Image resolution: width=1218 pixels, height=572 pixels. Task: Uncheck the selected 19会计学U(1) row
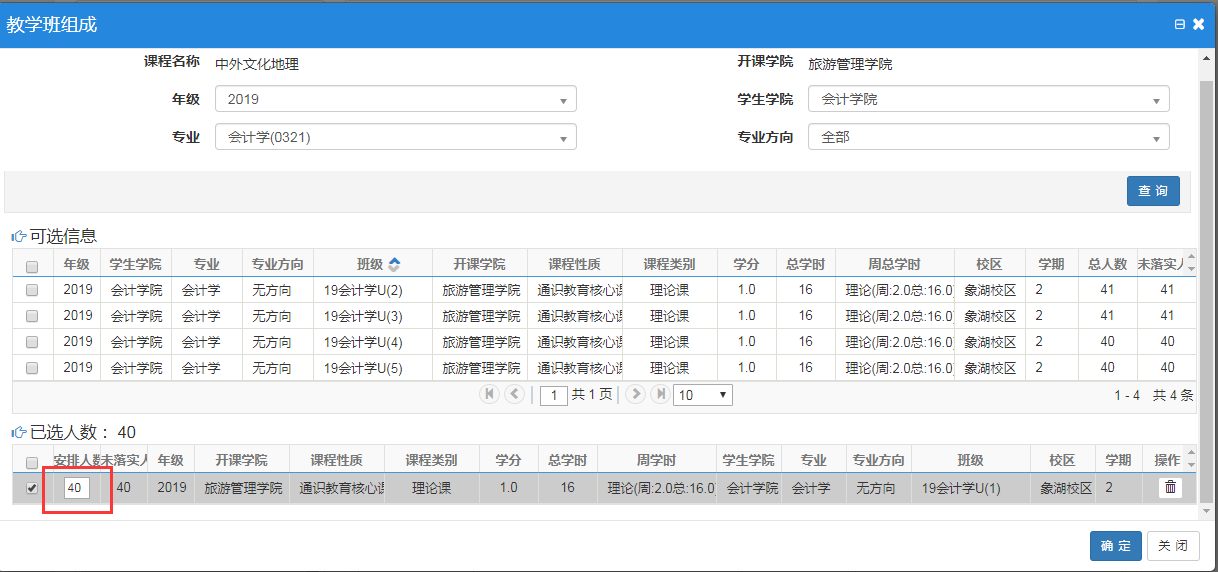pos(32,489)
